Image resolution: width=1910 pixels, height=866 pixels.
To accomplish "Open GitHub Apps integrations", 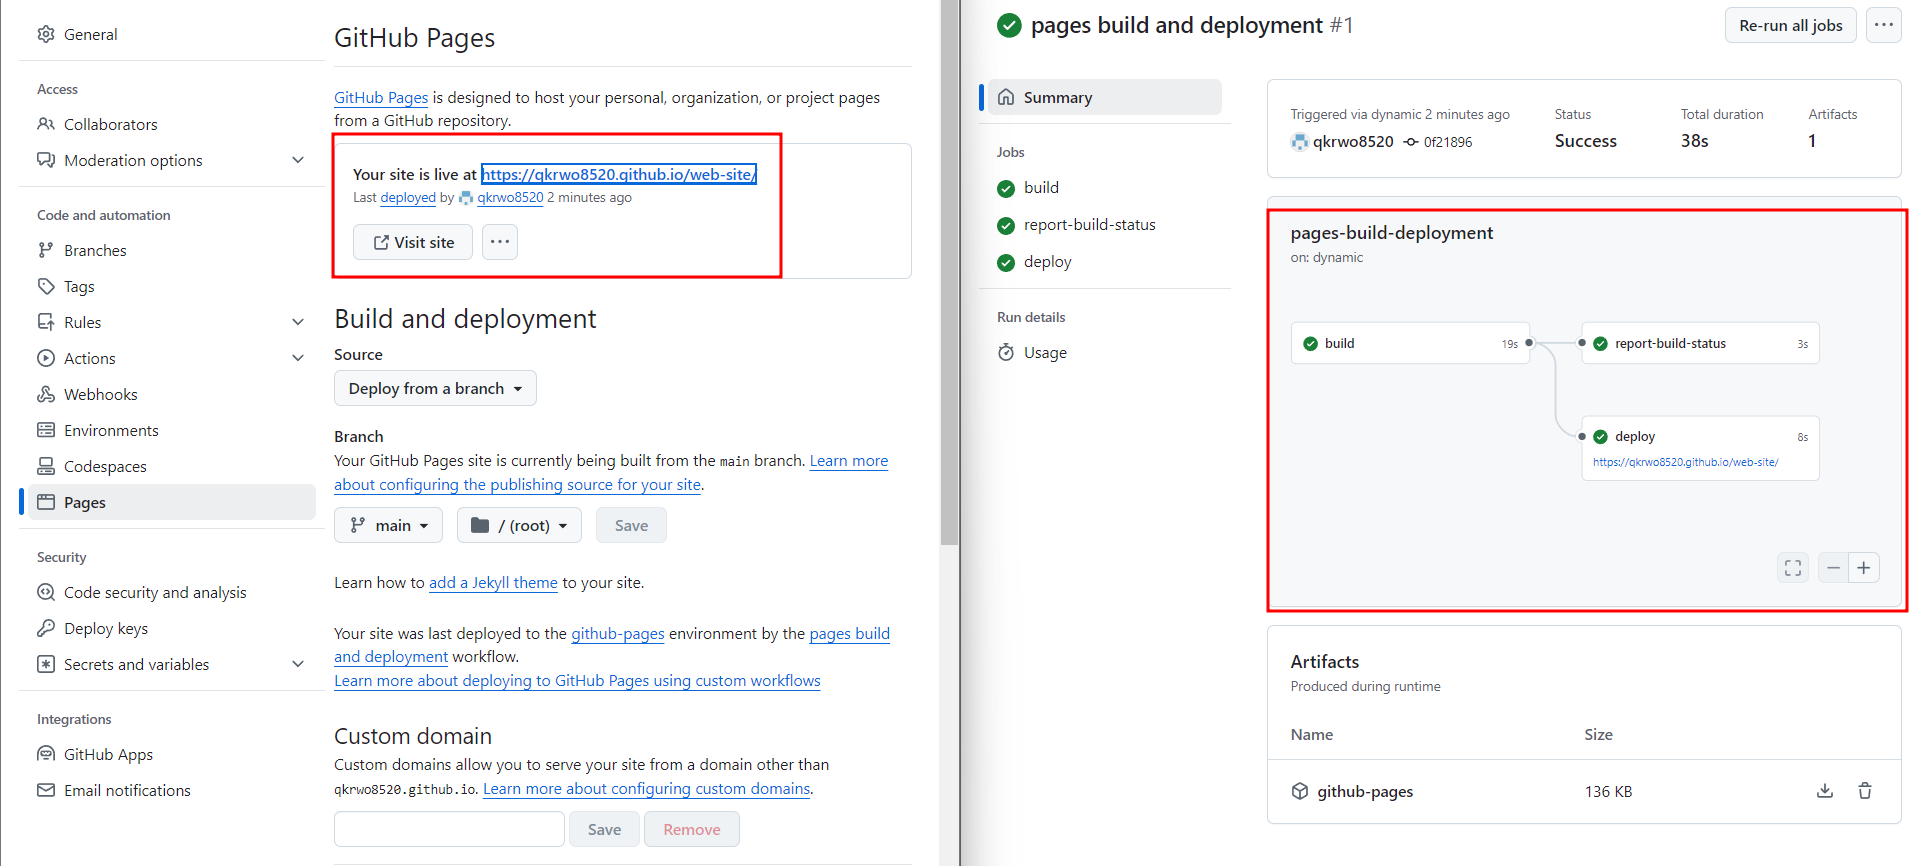I will click(x=108, y=754).
